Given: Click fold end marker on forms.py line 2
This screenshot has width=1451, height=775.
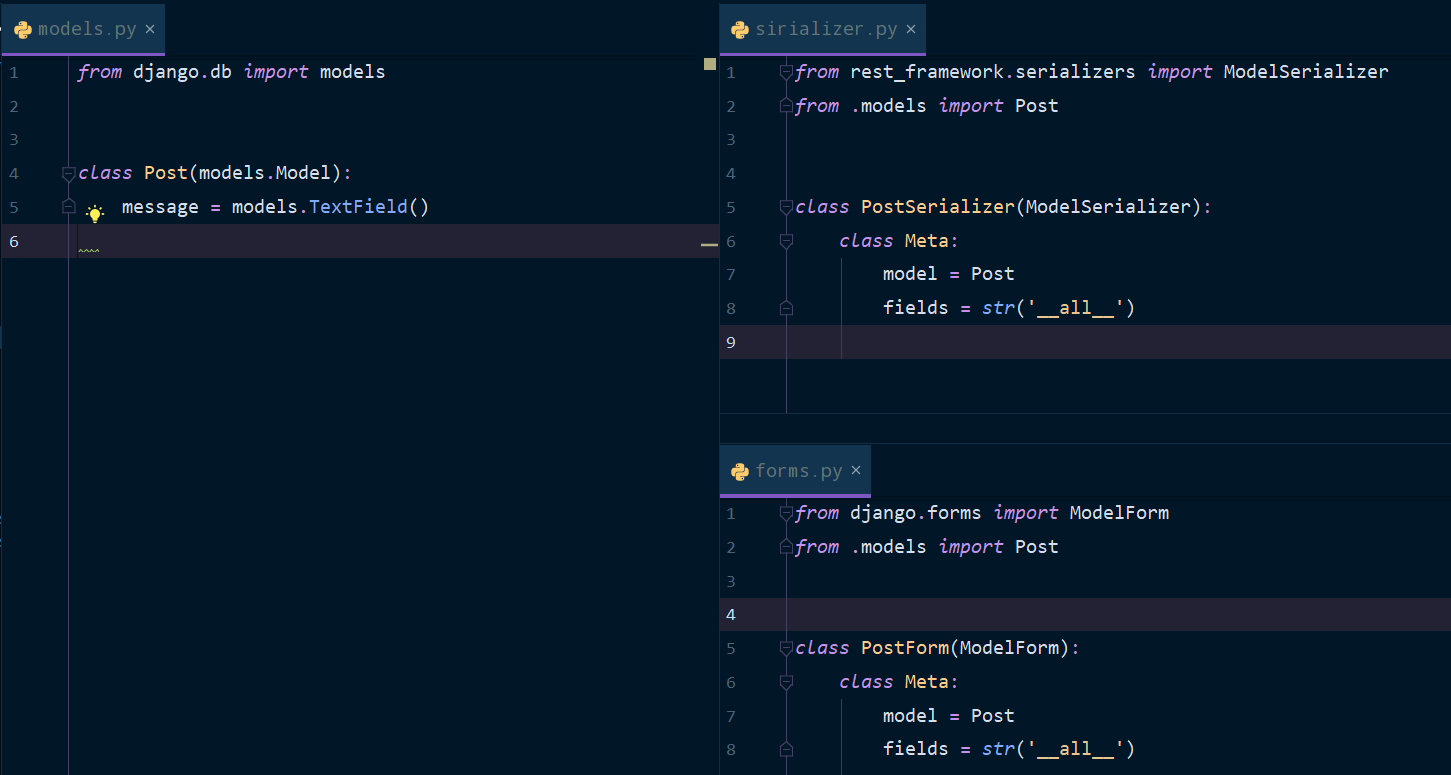Looking at the screenshot, I should [x=786, y=547].
